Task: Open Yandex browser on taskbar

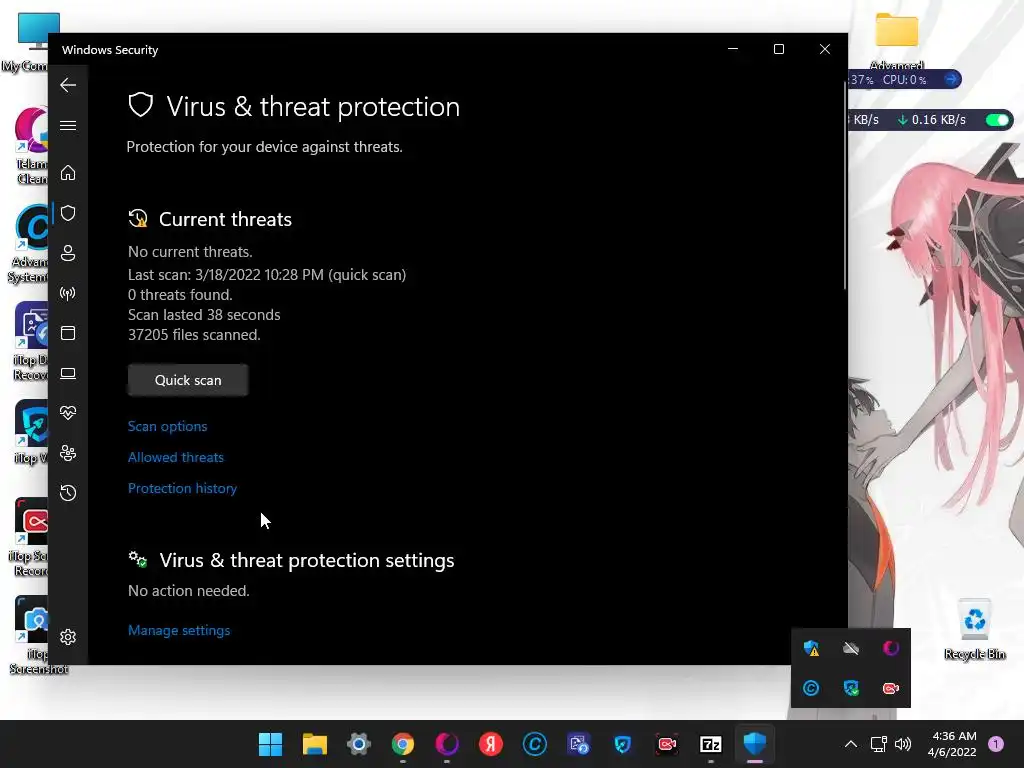Action: [x=490, y=744]
